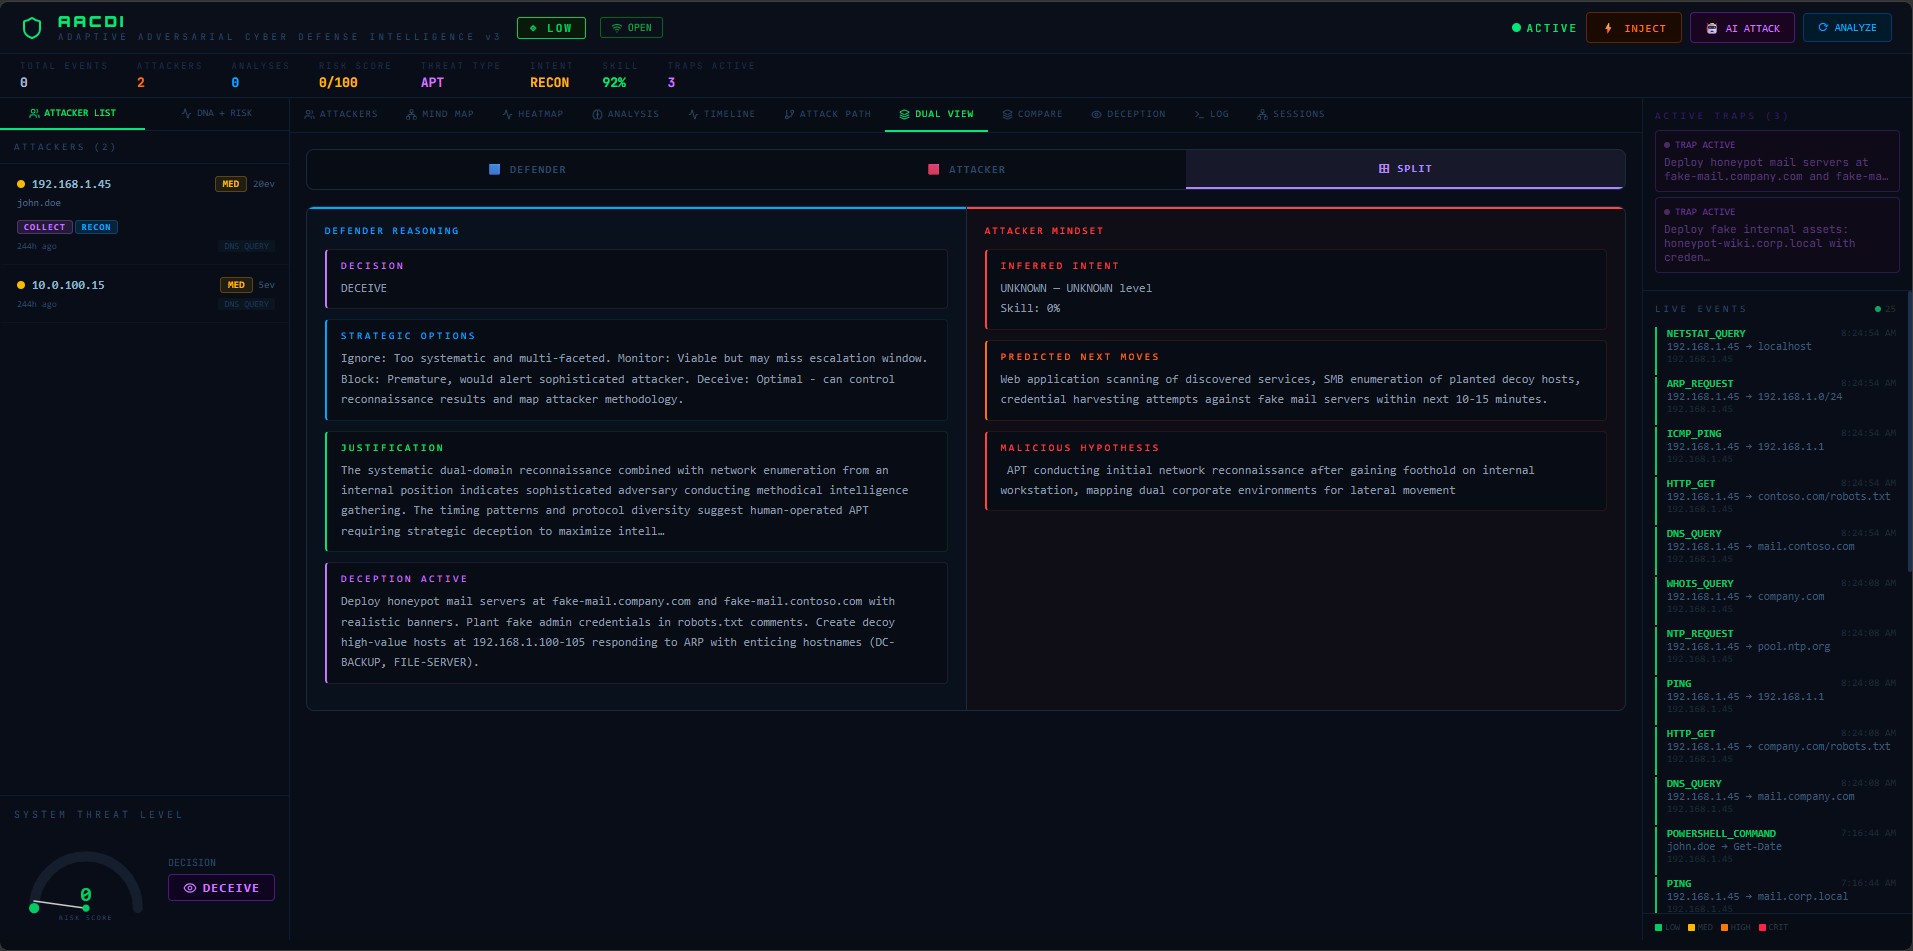Image resolution: width=1913 pixels, height=951 pixels.
Task: Click the MED badge for 192.168.1.45
Action: (231, 184)
